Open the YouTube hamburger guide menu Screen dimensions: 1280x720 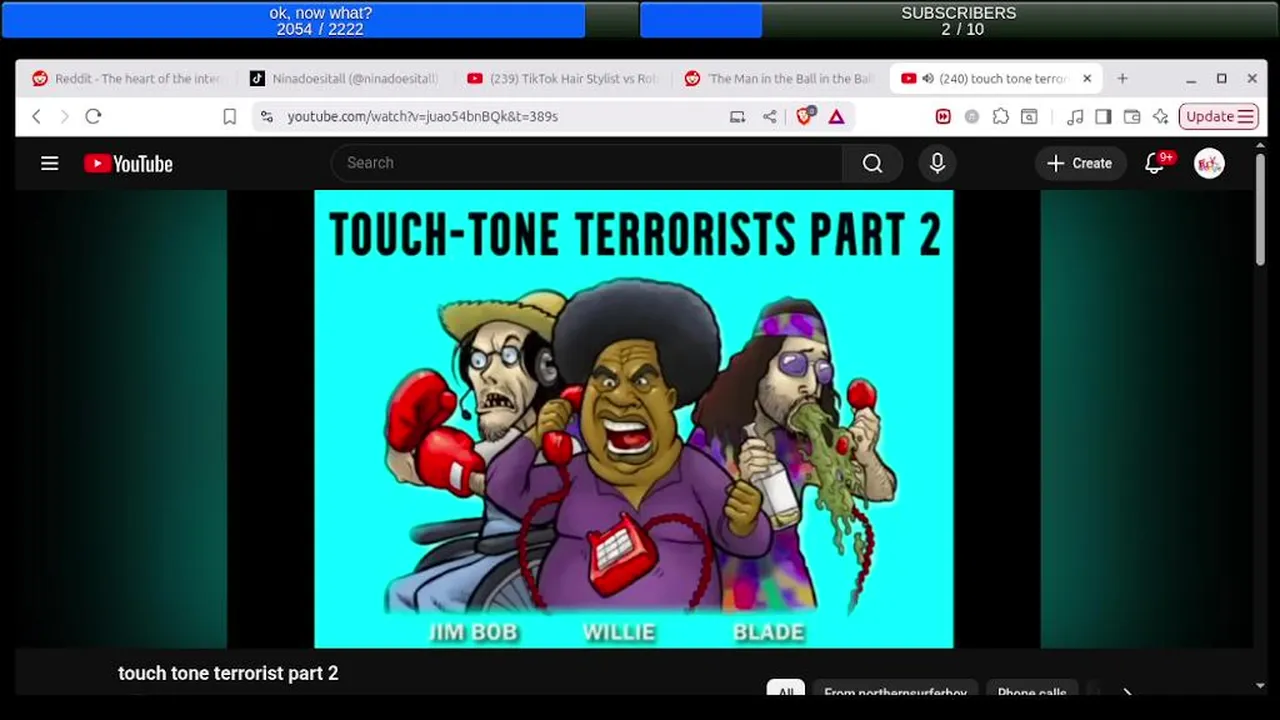coord(49,163)
